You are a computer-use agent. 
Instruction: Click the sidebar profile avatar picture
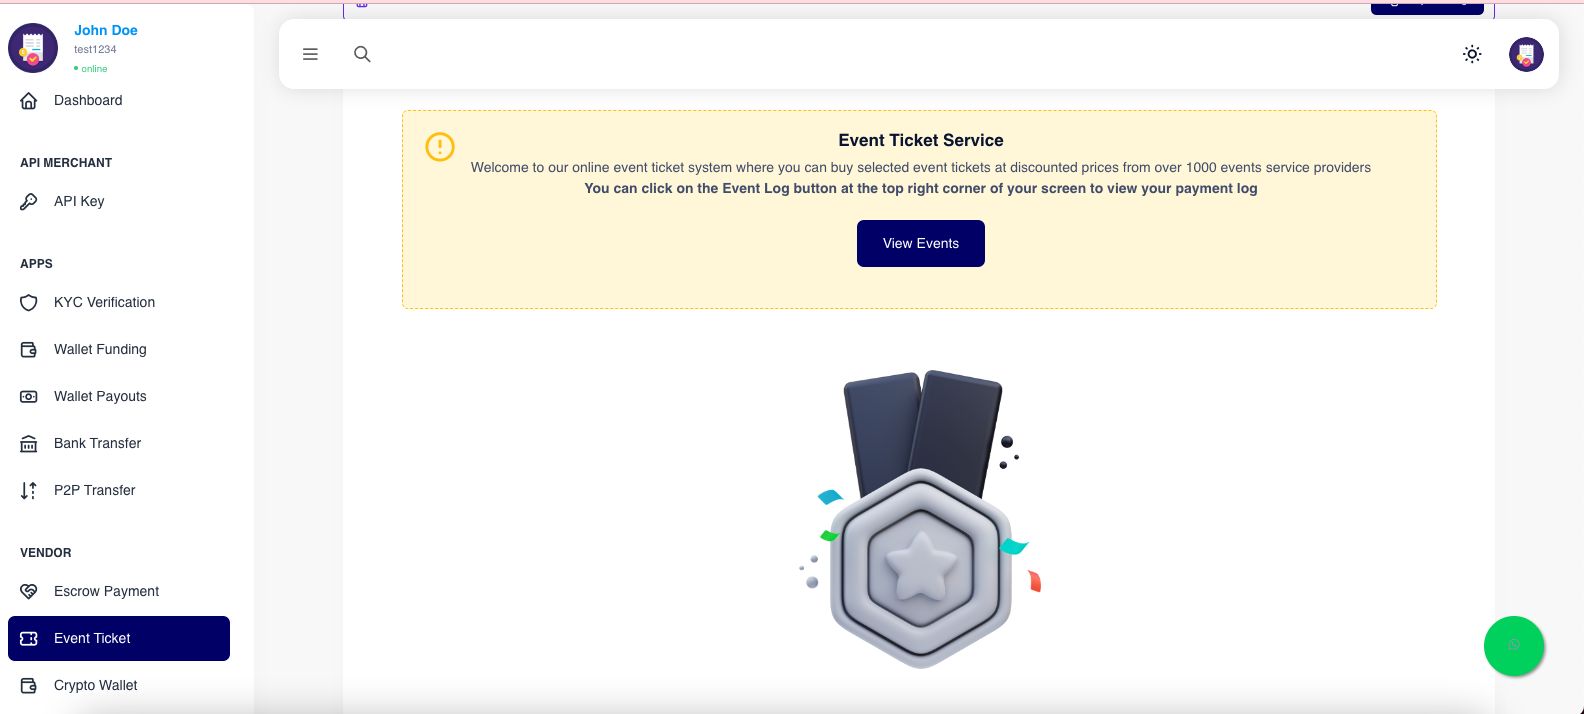33,48
